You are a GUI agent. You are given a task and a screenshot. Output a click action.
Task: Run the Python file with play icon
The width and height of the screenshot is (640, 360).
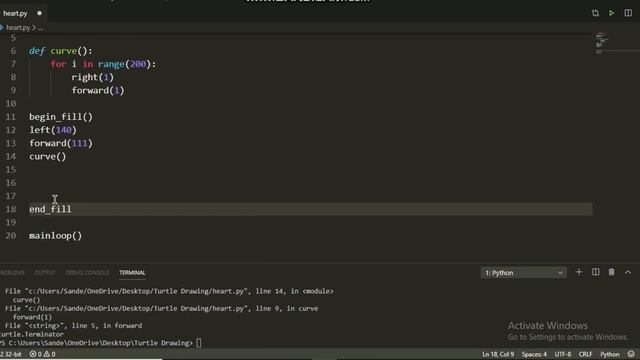pos(611,13)
